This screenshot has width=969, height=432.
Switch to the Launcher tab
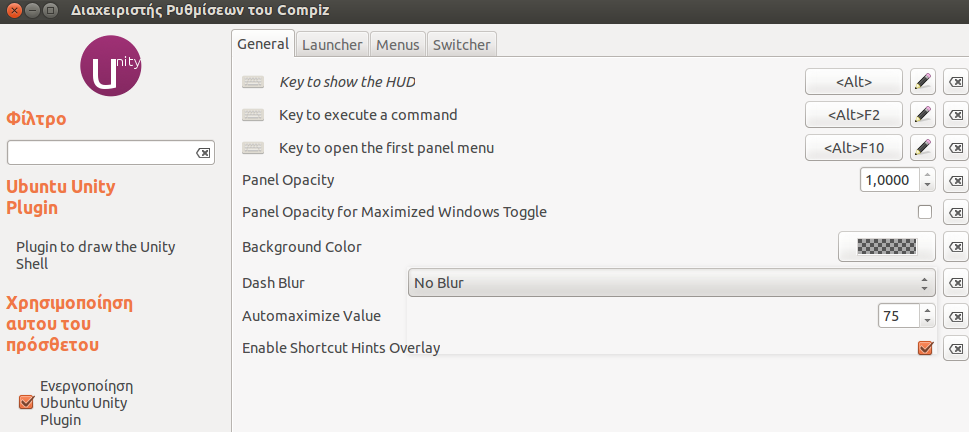(331, 44)
